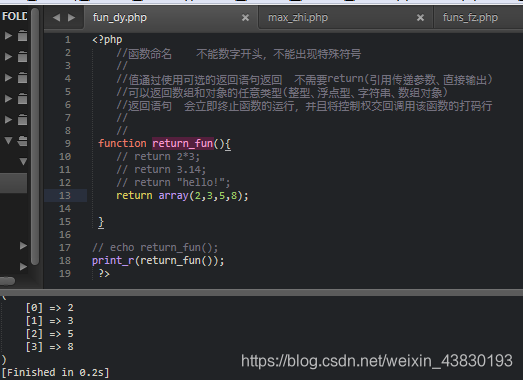Click the line 2 comment starting 函数命名
Screen dimensions: 523x380
[239, 53]
